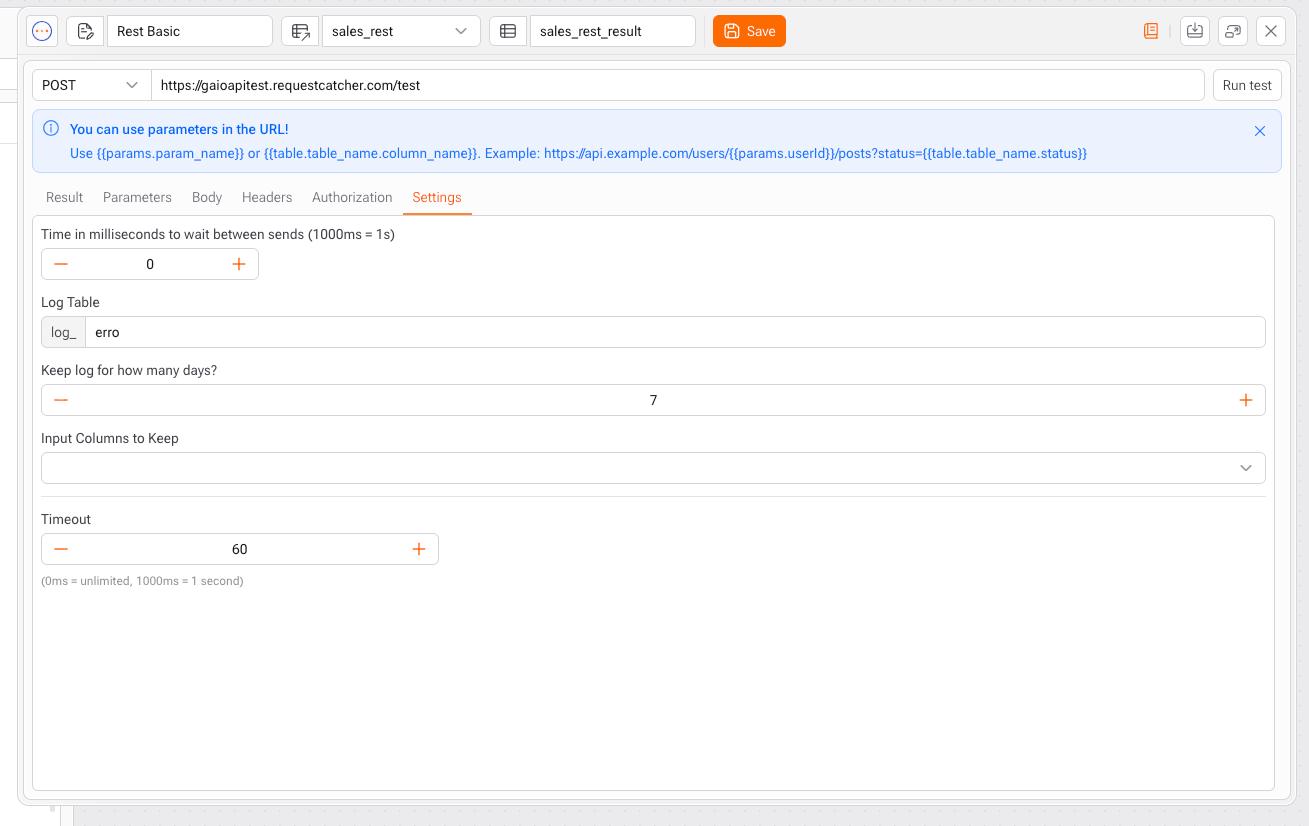Click the result table icon
This screenshot has width=1309, height=826.
[508, 31]
